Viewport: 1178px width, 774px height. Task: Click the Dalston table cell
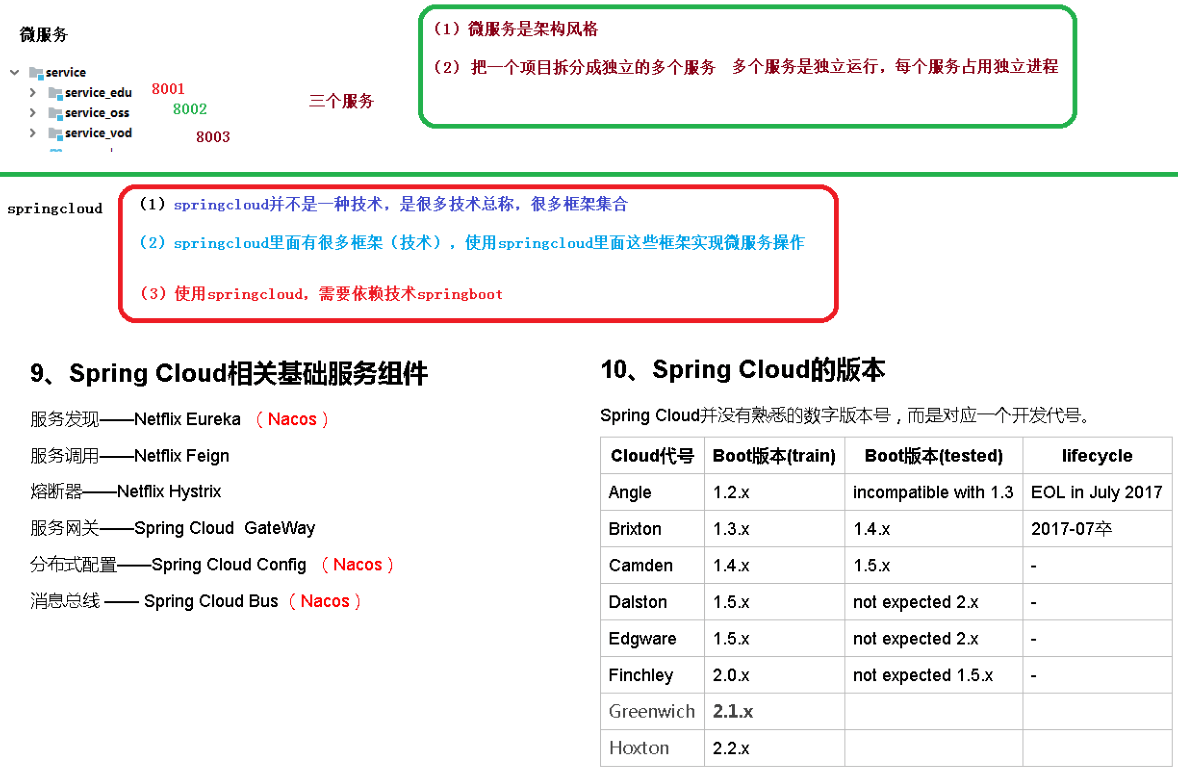tap(652, 602)
